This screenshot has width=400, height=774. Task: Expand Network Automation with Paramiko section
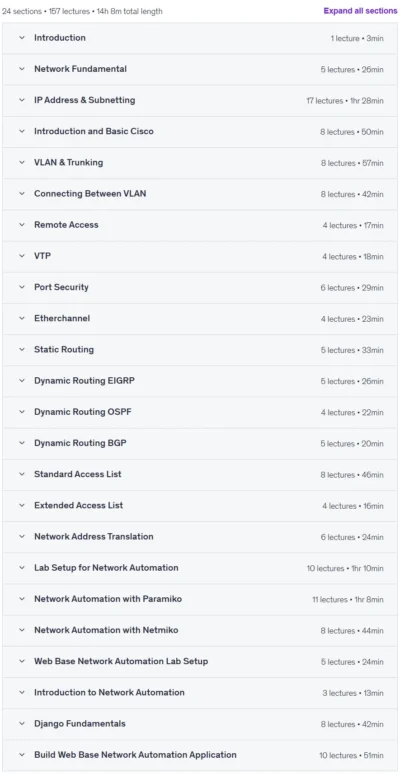(x=200, y=599)
